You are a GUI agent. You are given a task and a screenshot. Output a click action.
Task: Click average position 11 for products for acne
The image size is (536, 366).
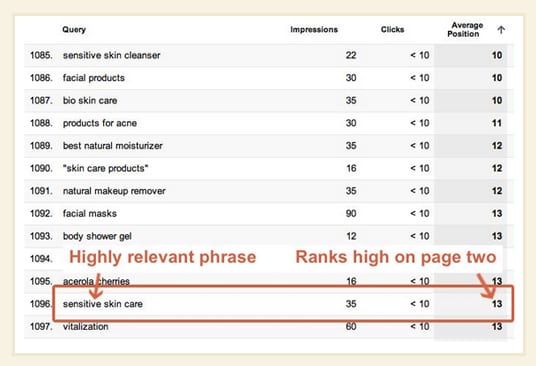(497, 123)
